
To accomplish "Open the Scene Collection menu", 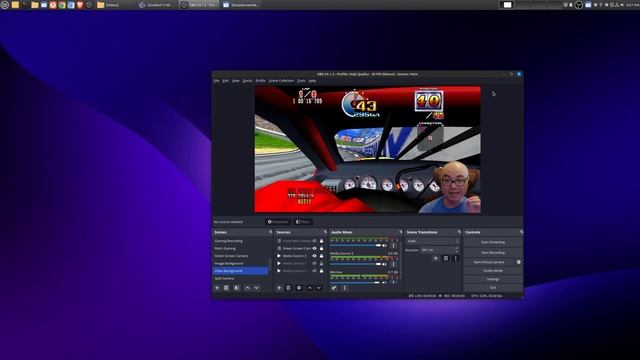I will 281,81.
